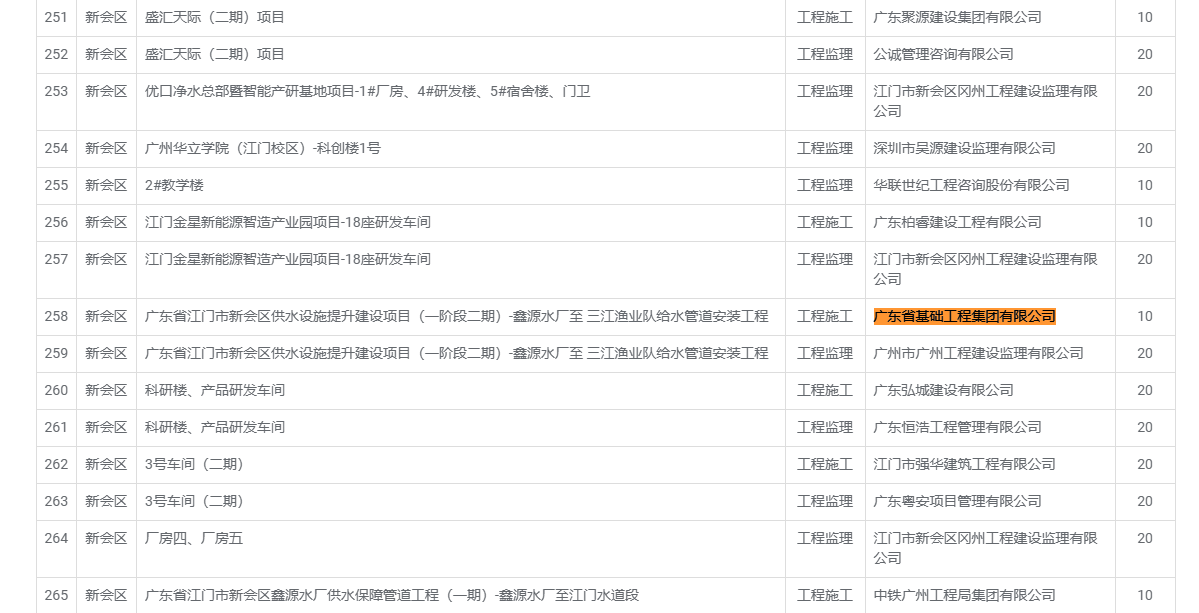Select row number 255
The width and height of the screenshot is (1199, 613).
pos(56,185)
